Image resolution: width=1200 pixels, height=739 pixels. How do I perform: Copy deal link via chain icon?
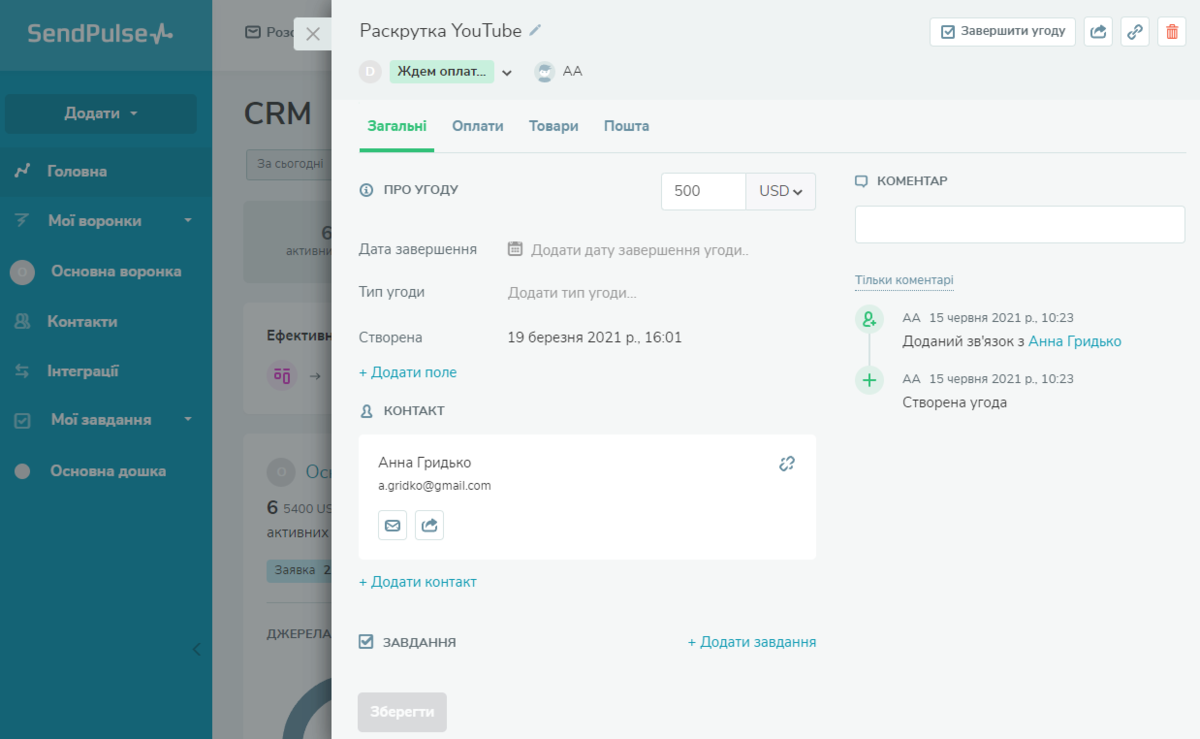1135,32
